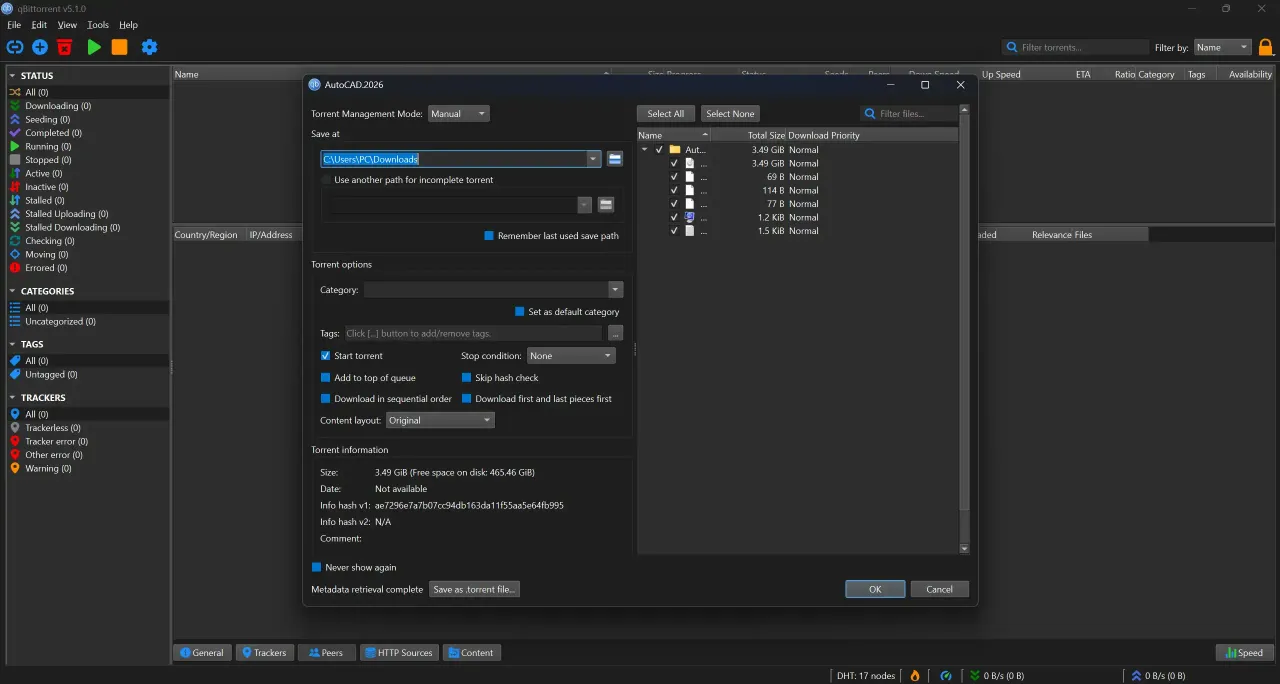This screenshot has width=1280, height=684.
Task: Click the tags '...' button
Action: click(615, 333)
